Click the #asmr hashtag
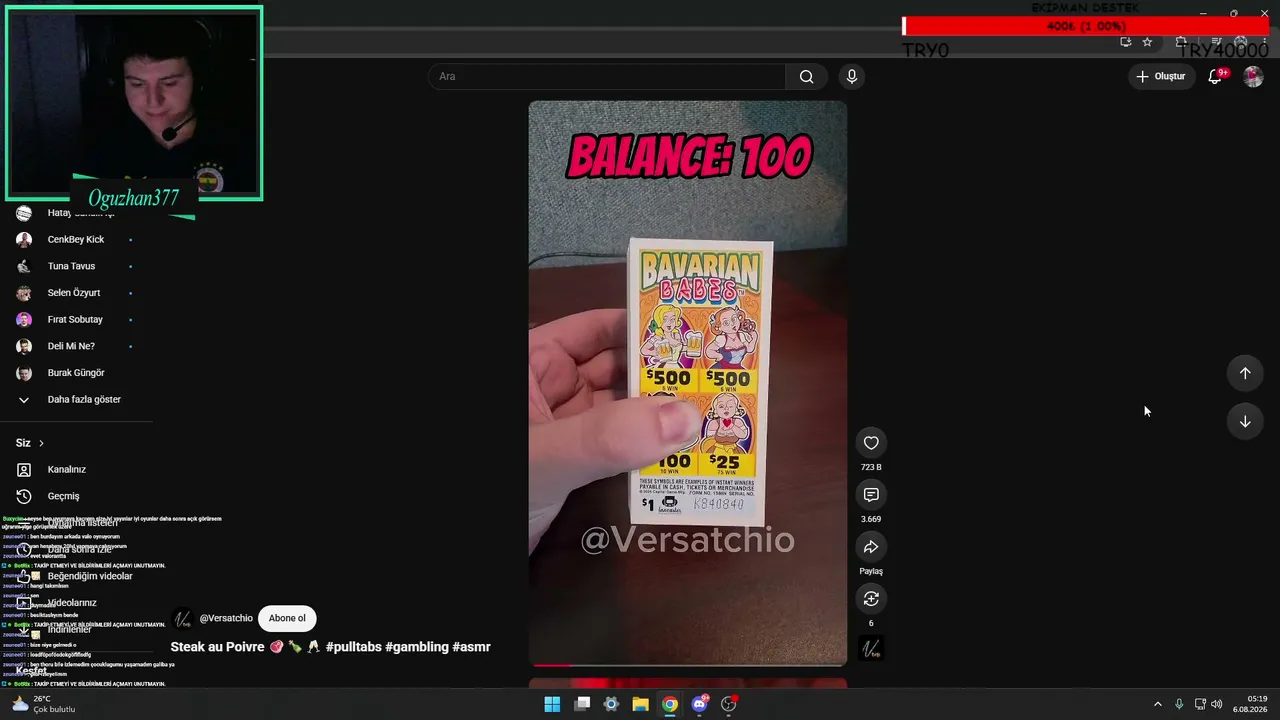The width and height of the screenshot is (1280, 720). click(x=471, y=647)
